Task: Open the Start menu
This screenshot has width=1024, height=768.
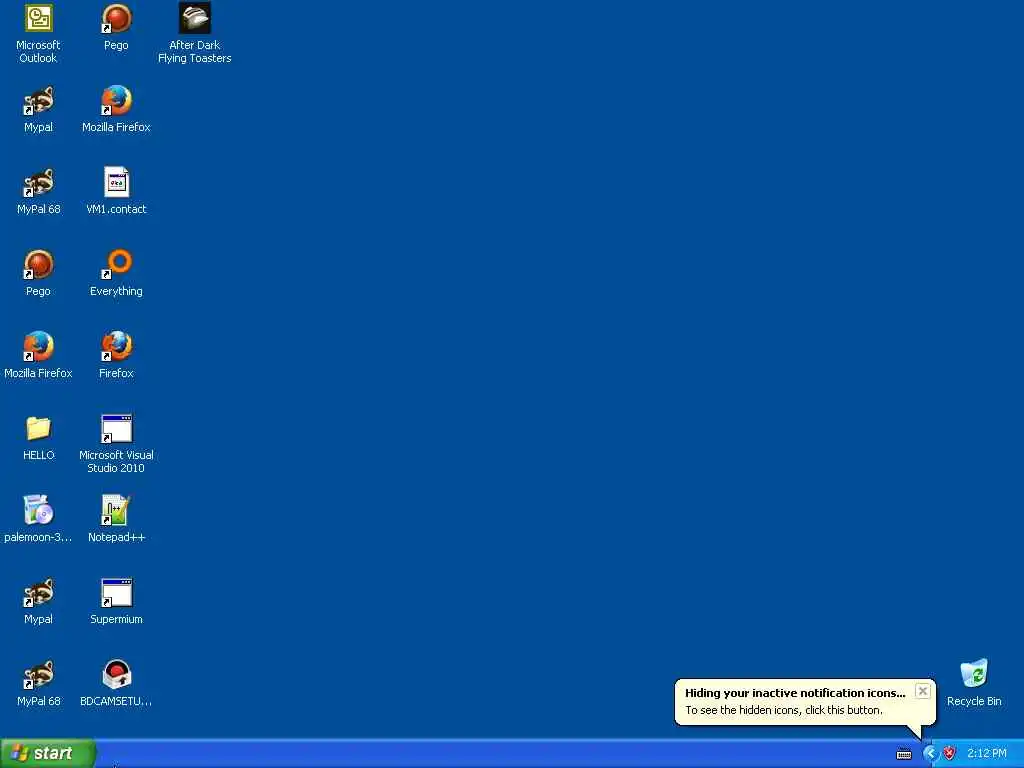Action: [x=48, y=754]
